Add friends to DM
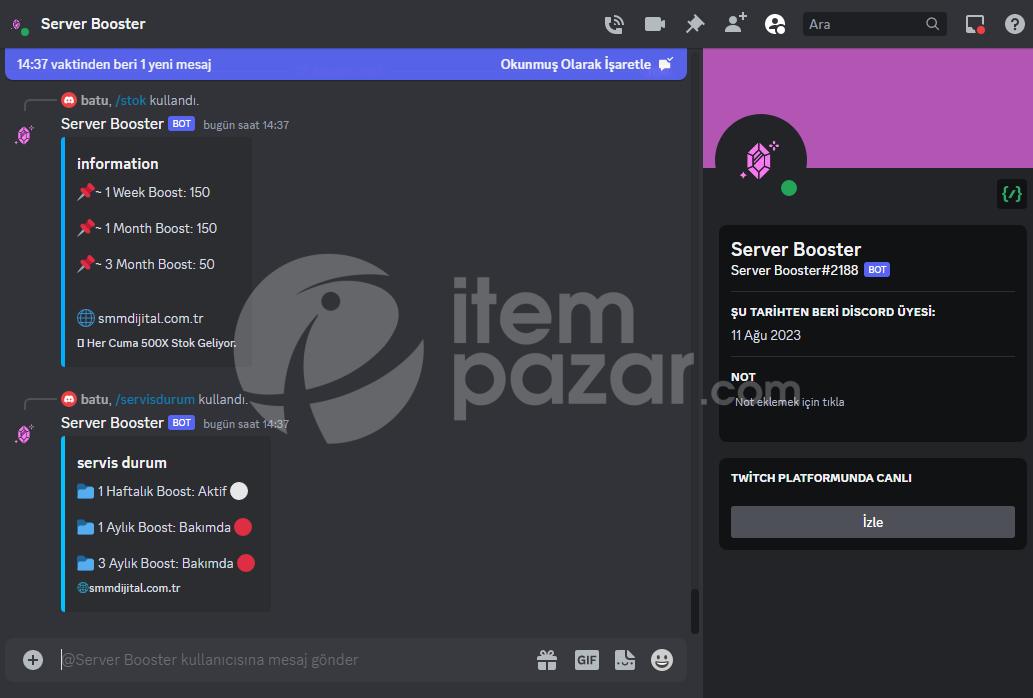 735,24
